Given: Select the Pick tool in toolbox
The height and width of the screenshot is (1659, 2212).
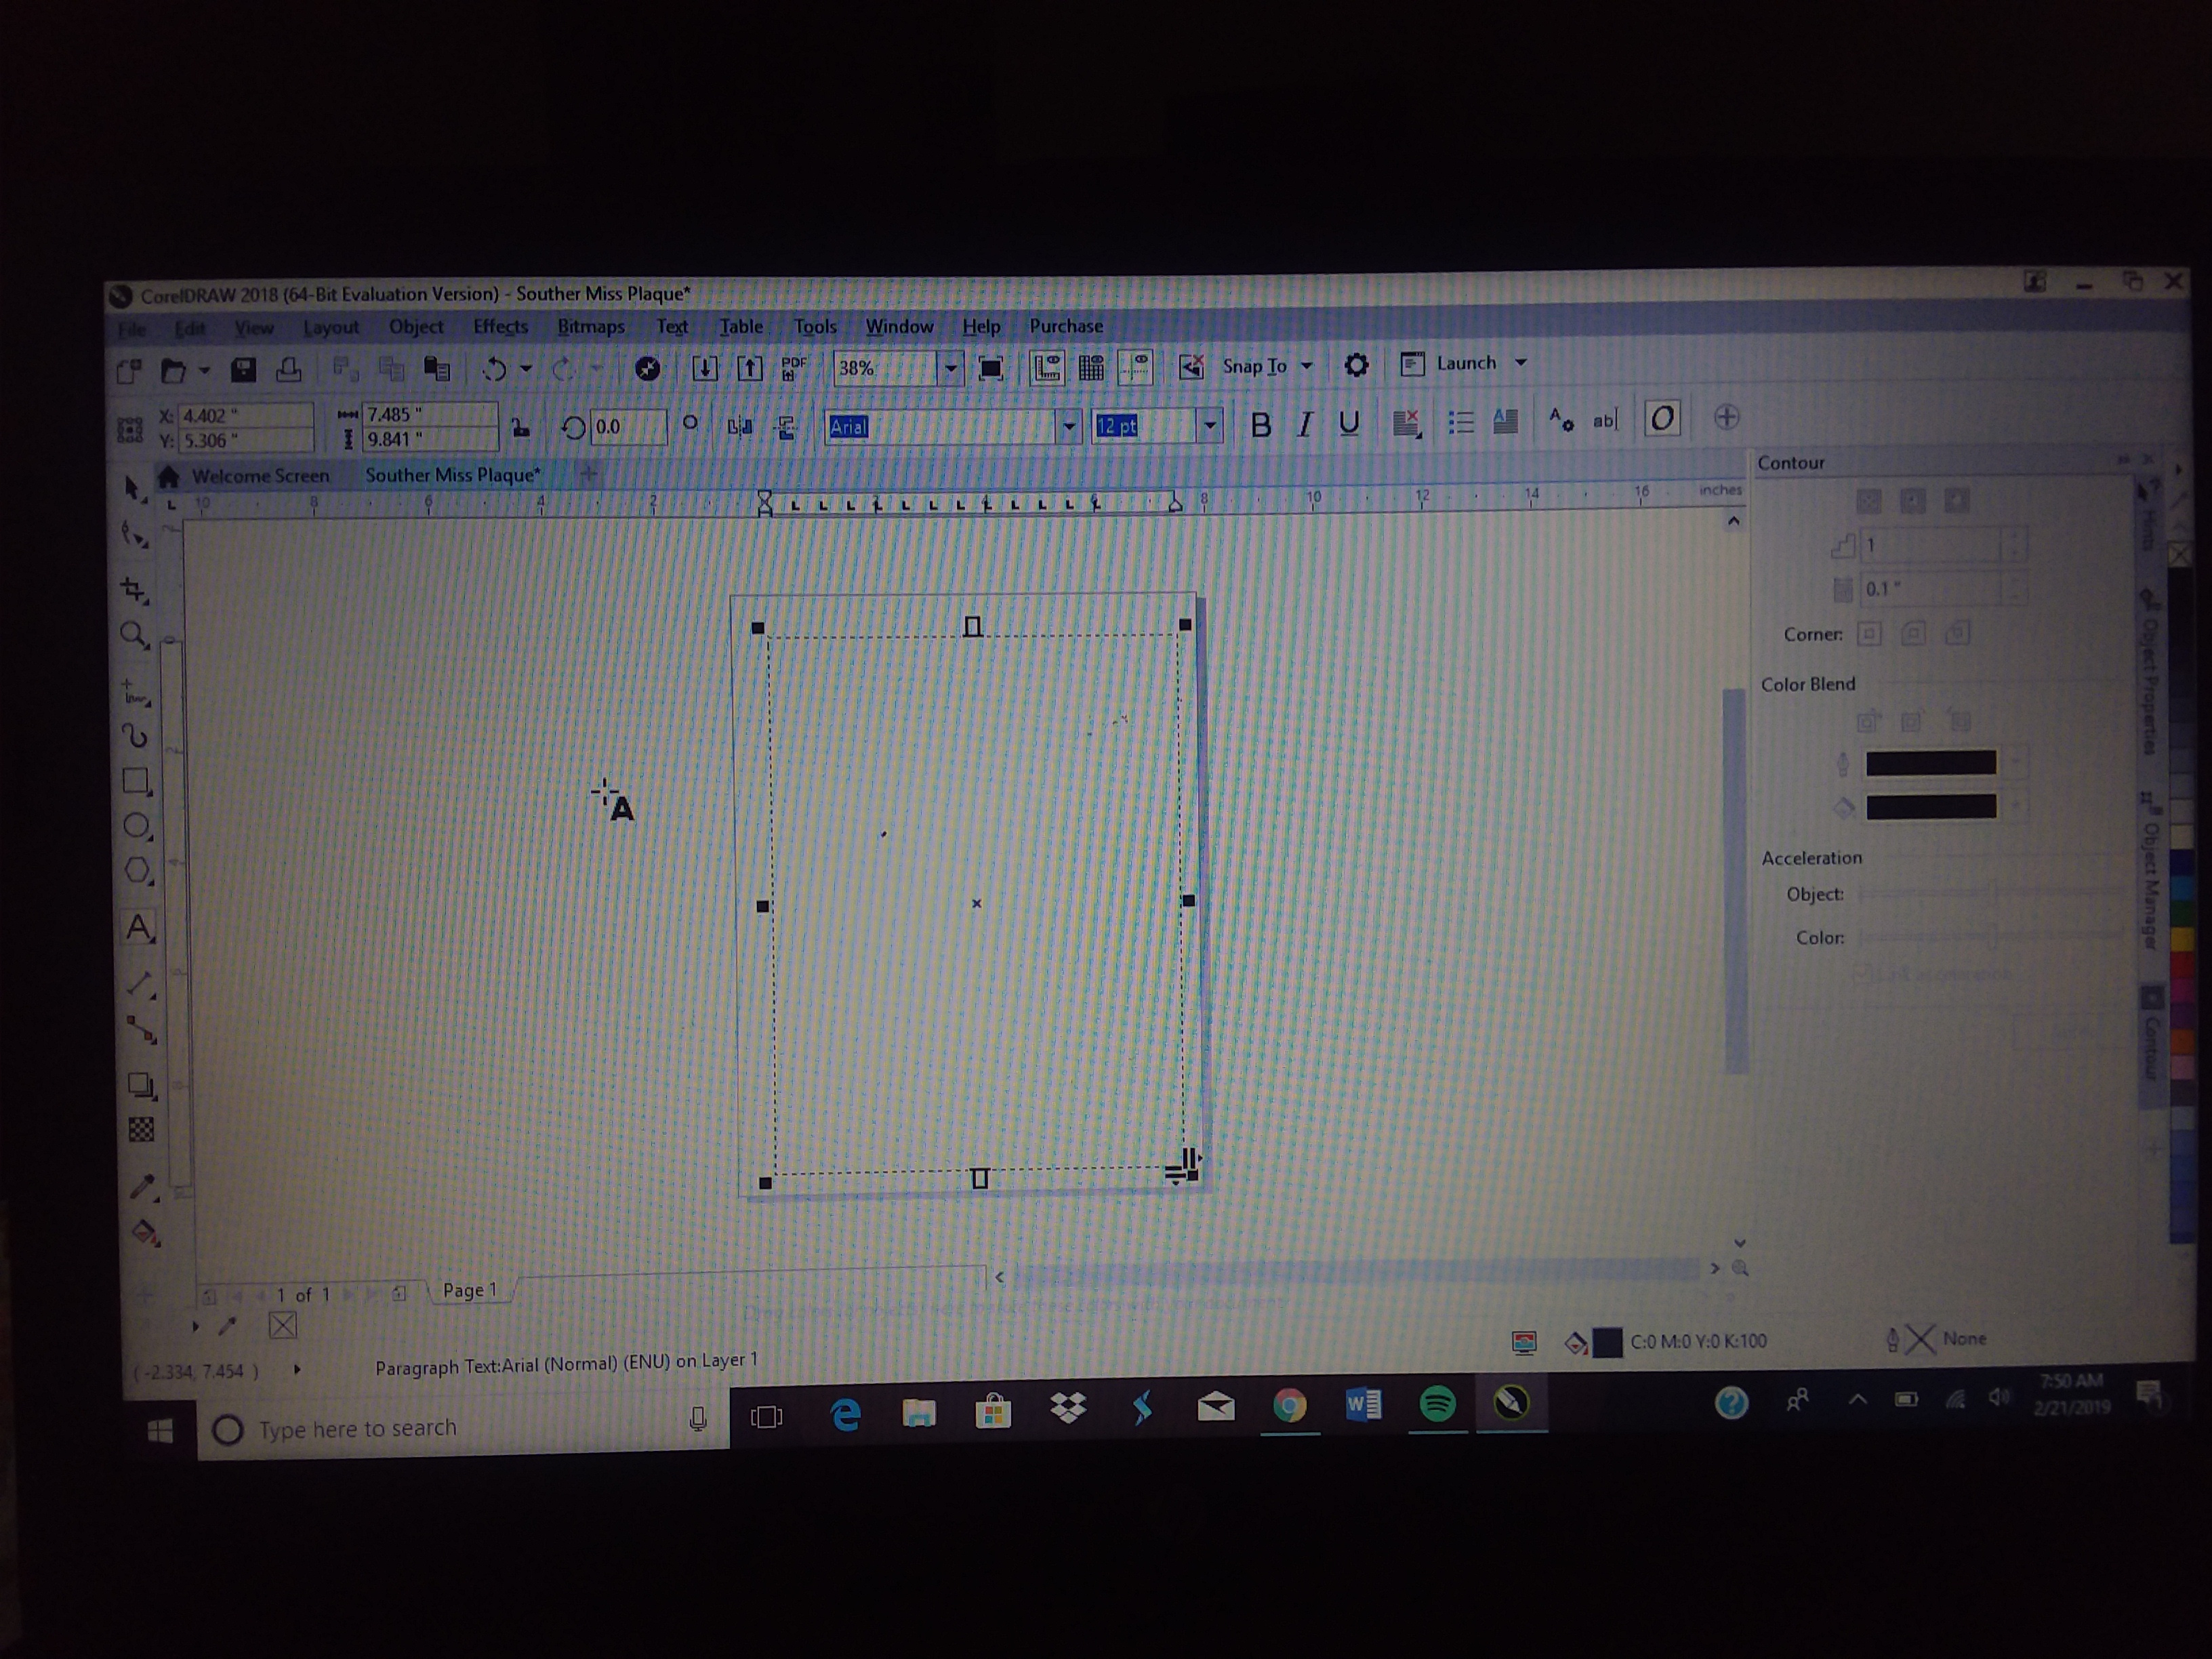Looking at the screenshot, I should pos(133,488).
